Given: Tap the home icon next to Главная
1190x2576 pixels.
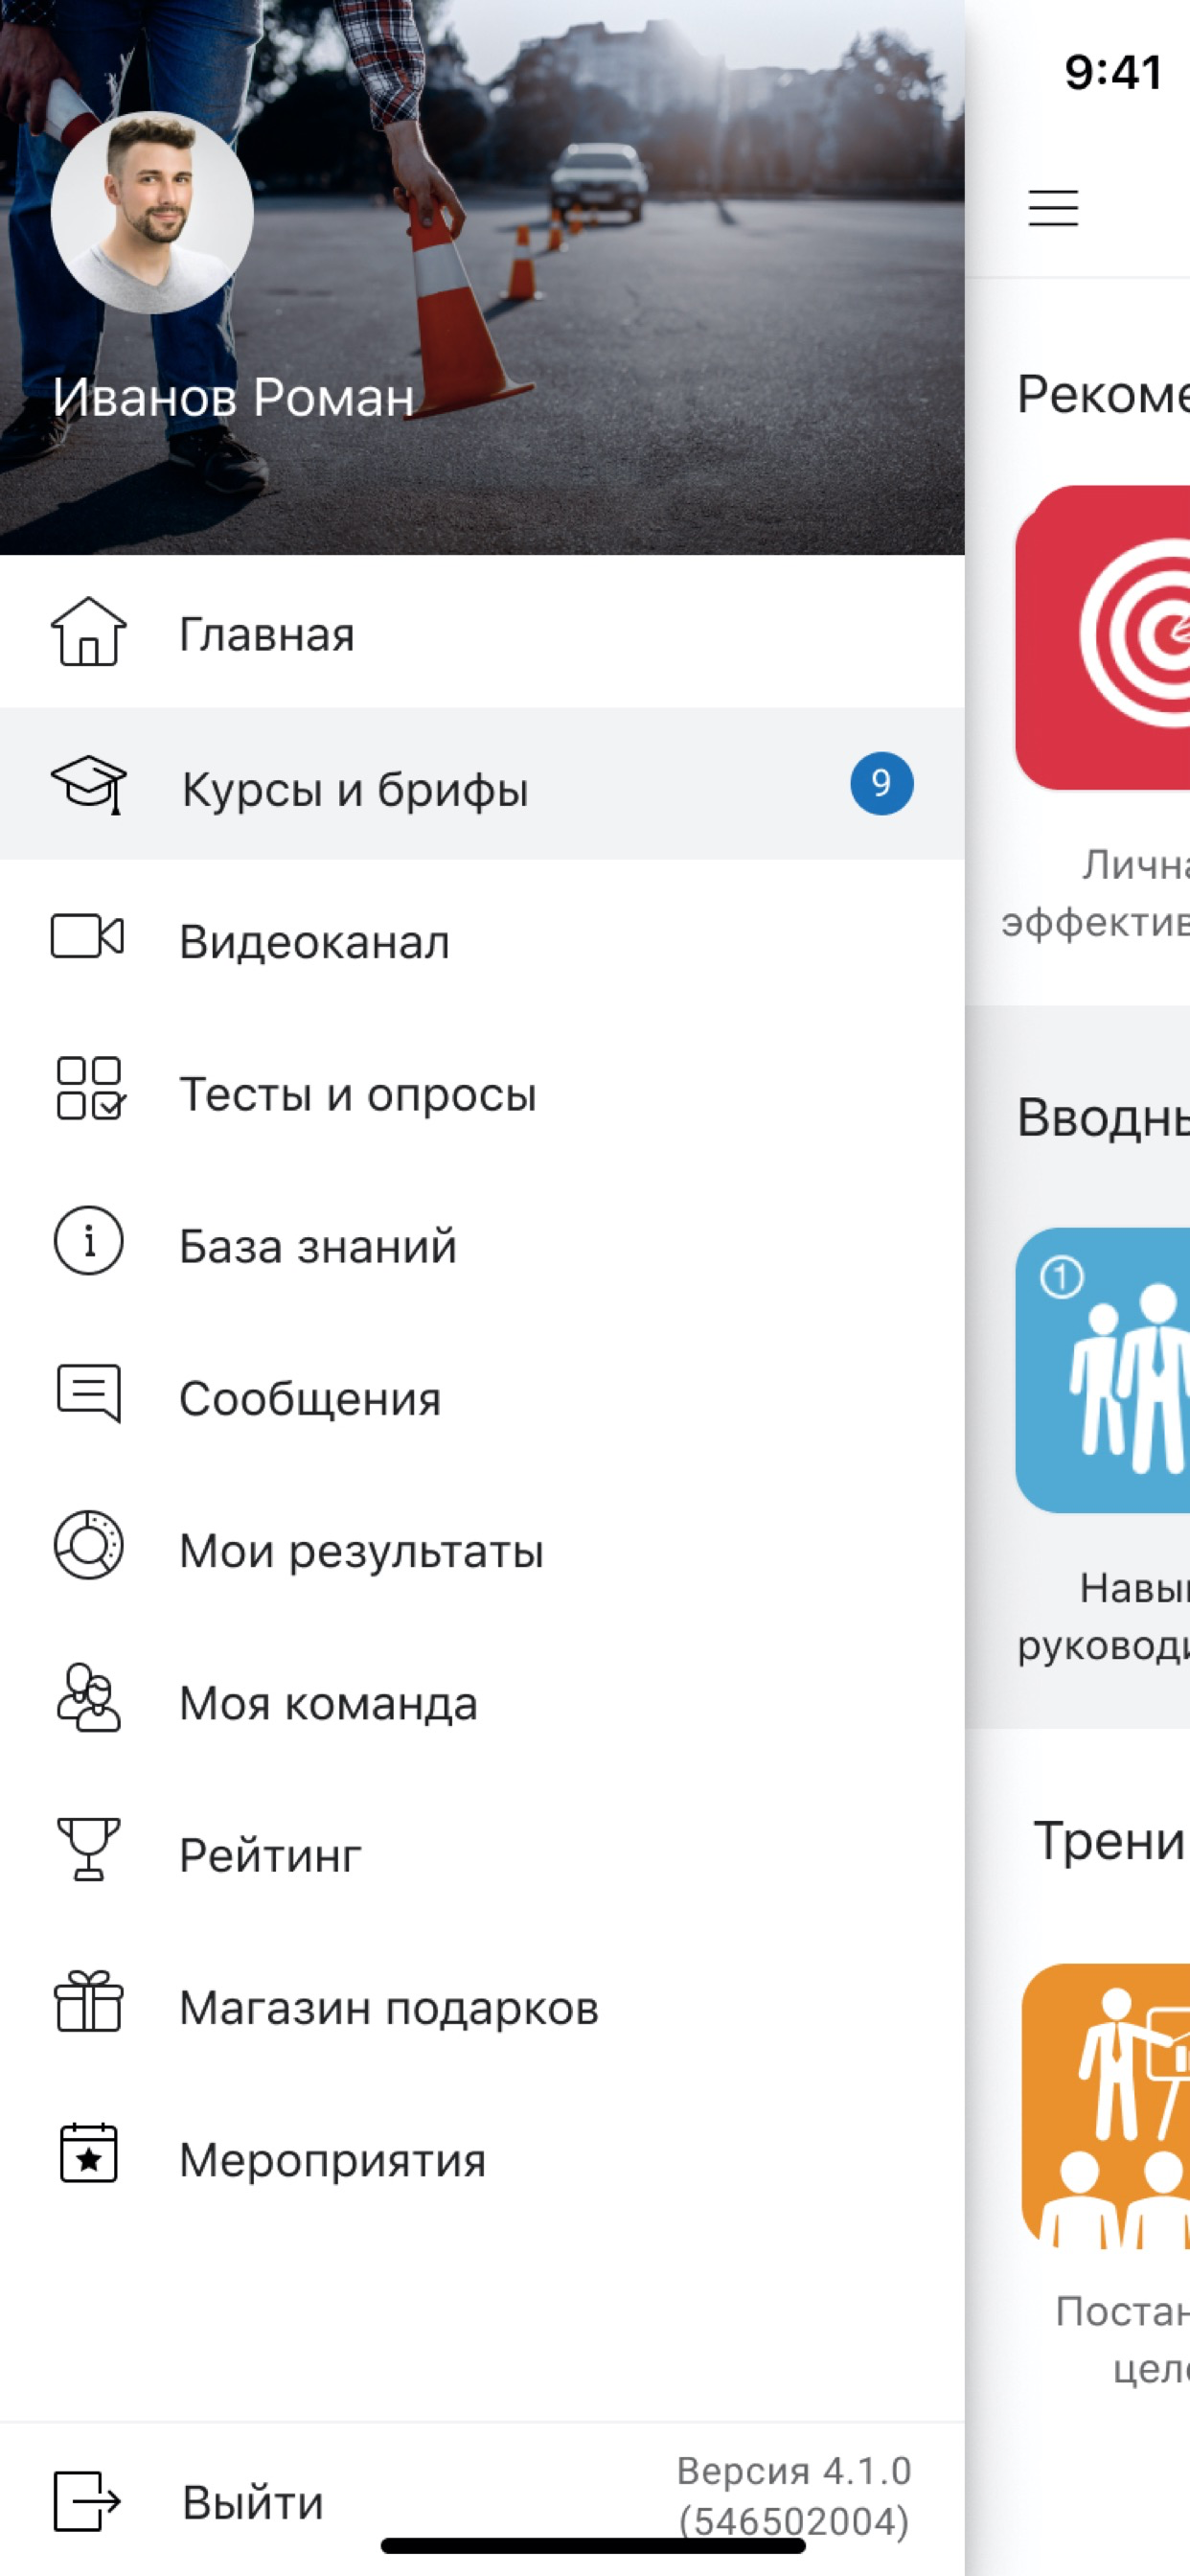Looking at the screenshot, I should point(89,632).
